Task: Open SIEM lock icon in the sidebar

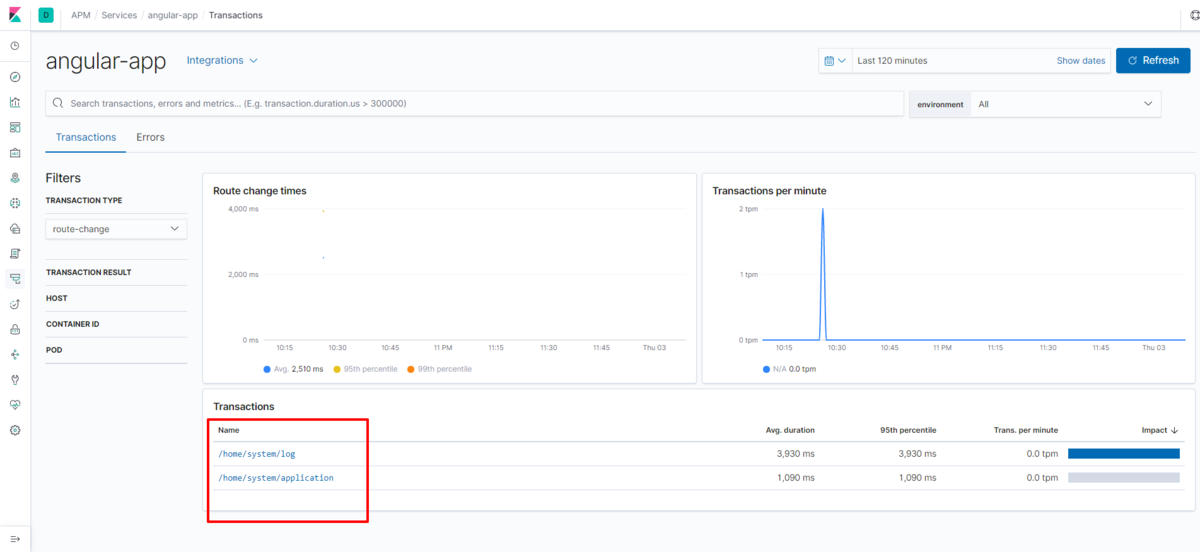Action: click(x=15, y=329)
